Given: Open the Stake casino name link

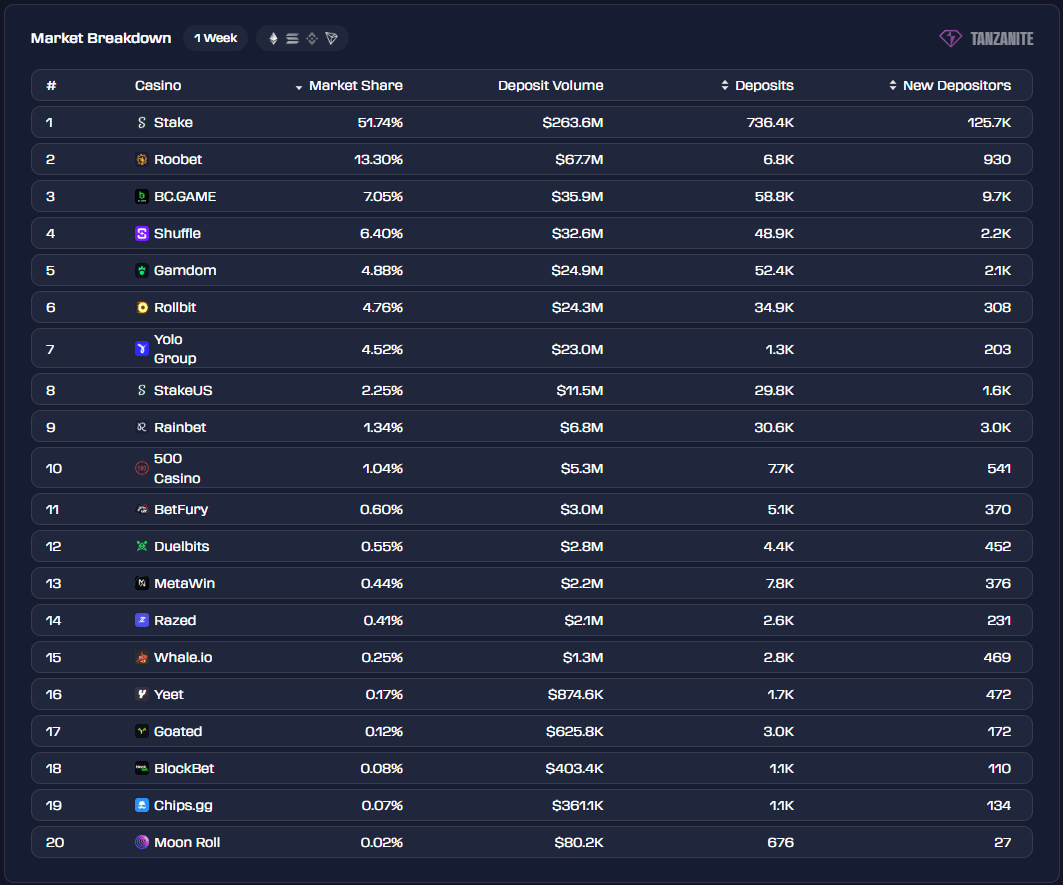Looking at the screenshot, I should click(x=174, y=123).
